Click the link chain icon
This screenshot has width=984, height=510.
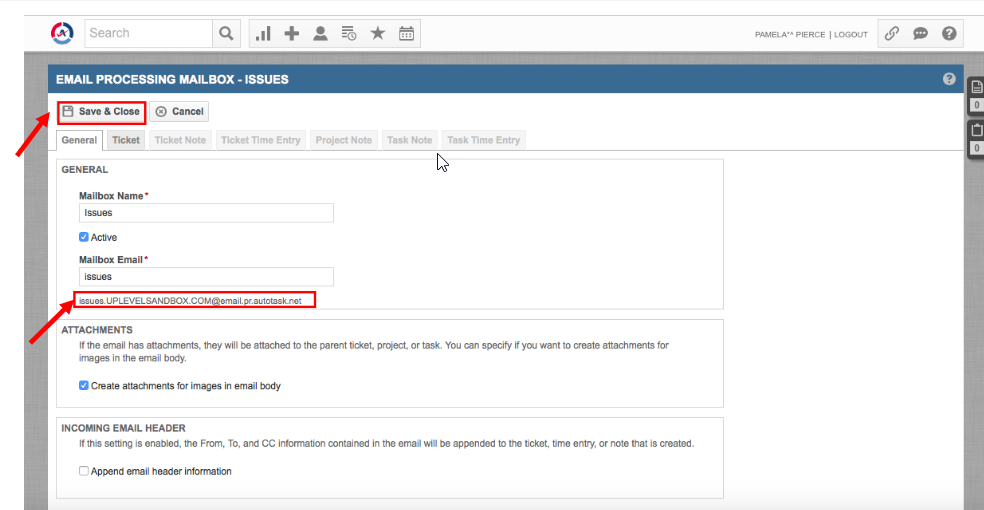click(892, 33)
